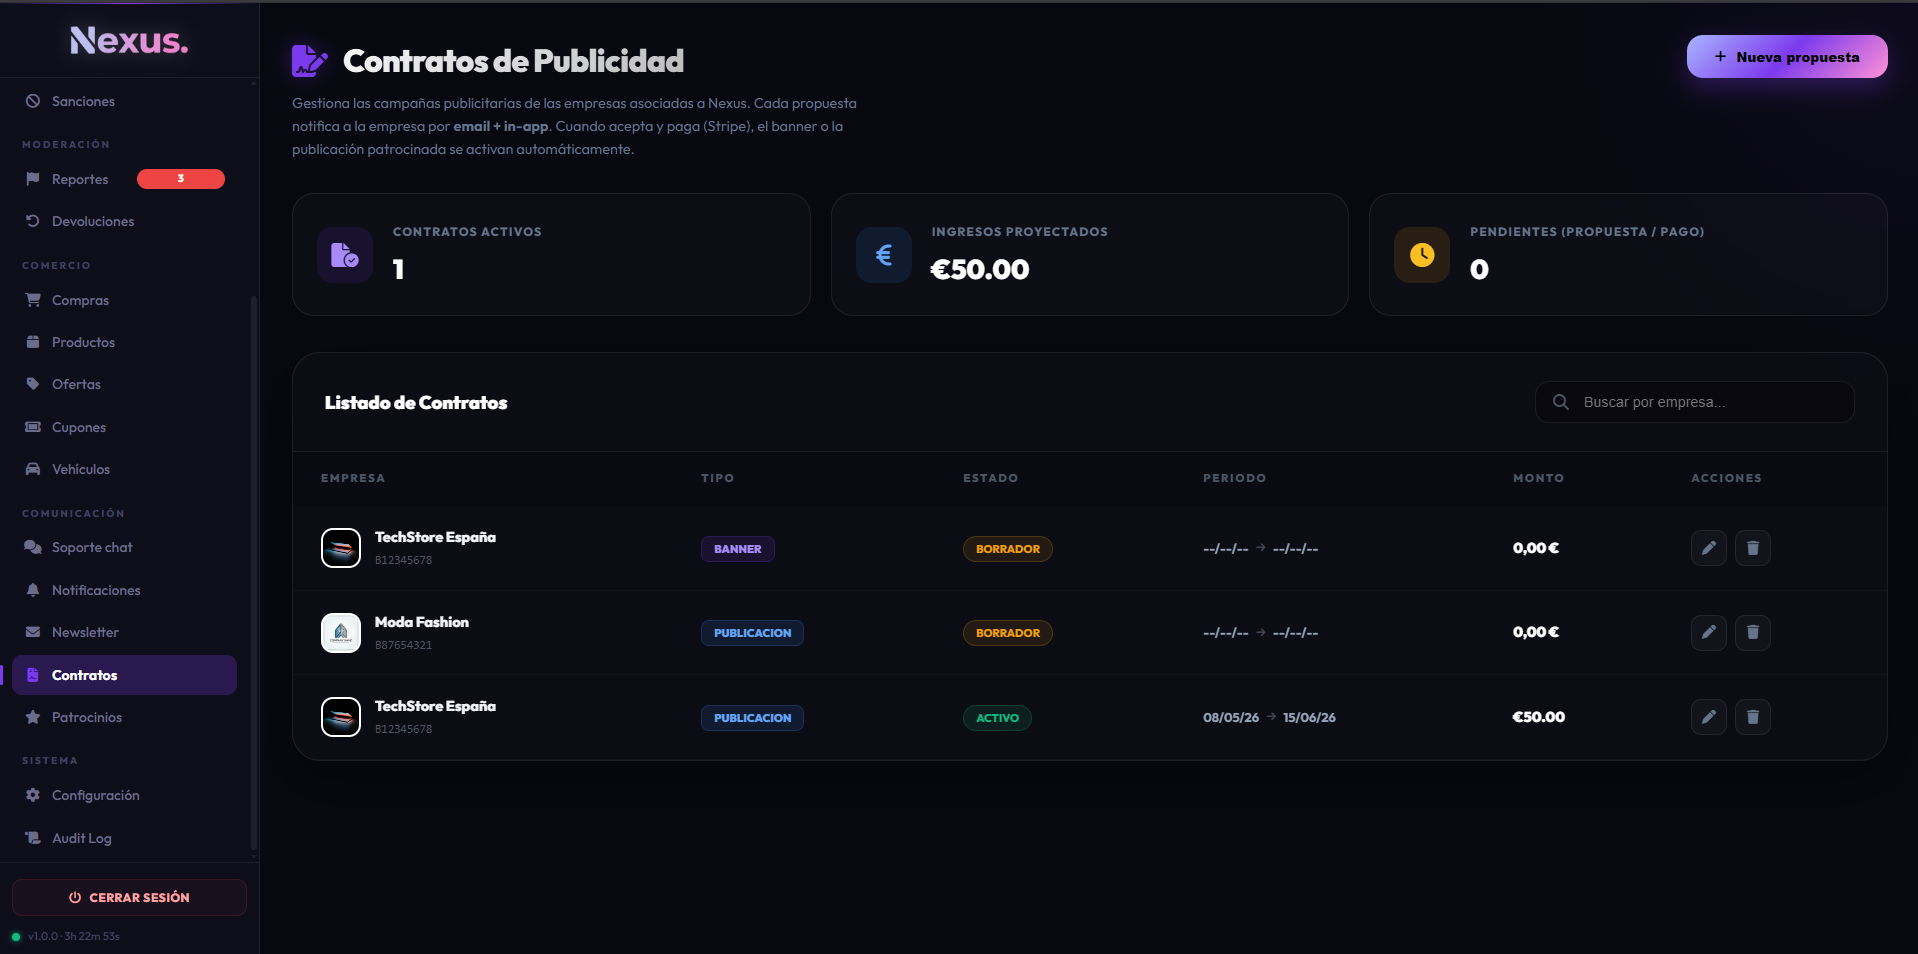Click the Contratos de Publicidad header icon

(310, 61)
